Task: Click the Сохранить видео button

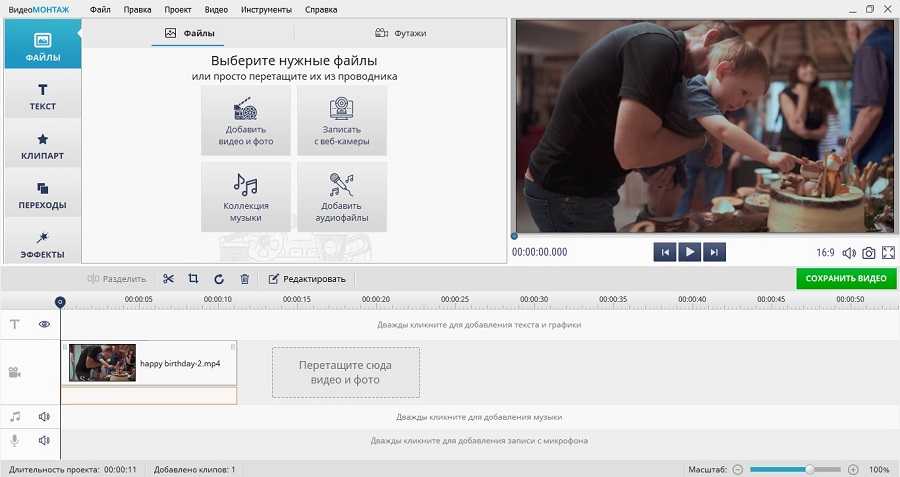Action: [846, 279]
